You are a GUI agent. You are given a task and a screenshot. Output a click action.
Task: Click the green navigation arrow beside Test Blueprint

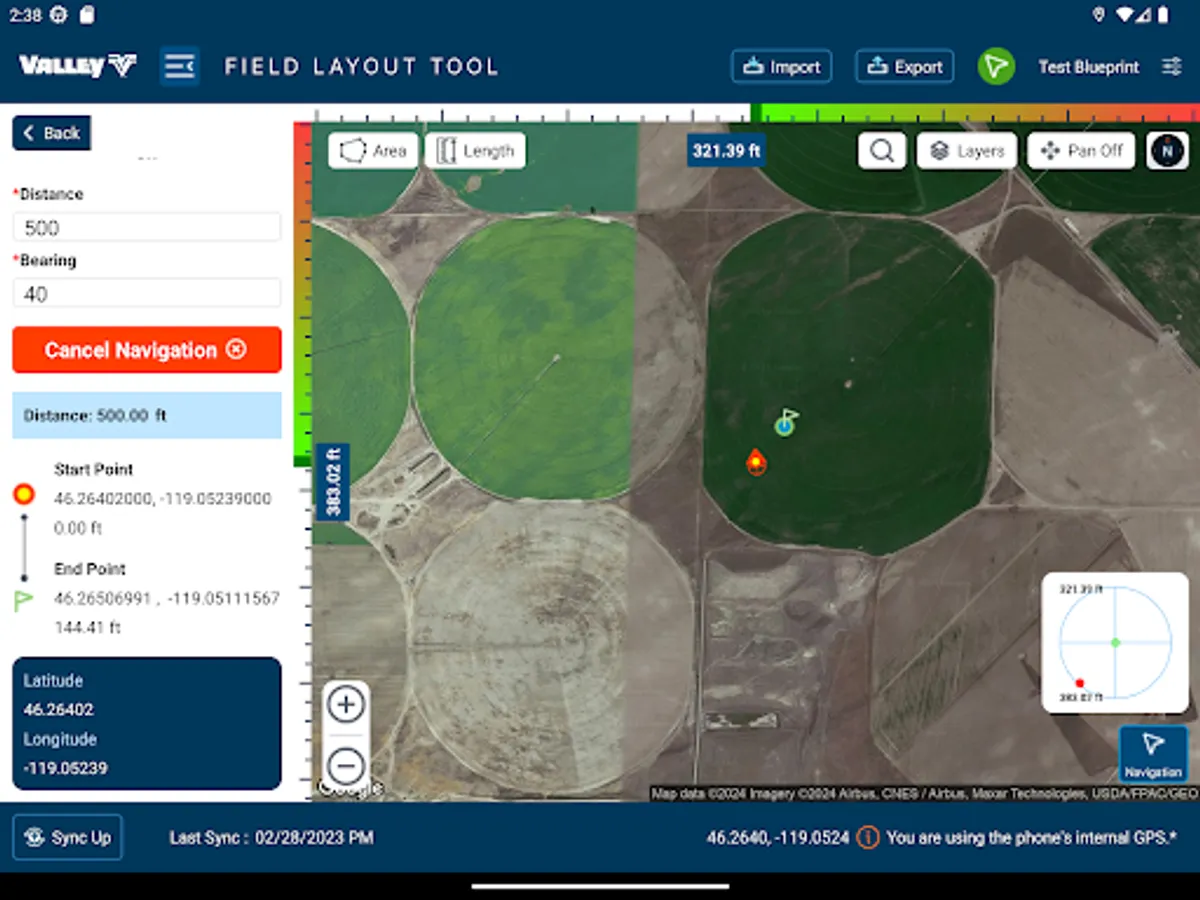tap(996, 66)
